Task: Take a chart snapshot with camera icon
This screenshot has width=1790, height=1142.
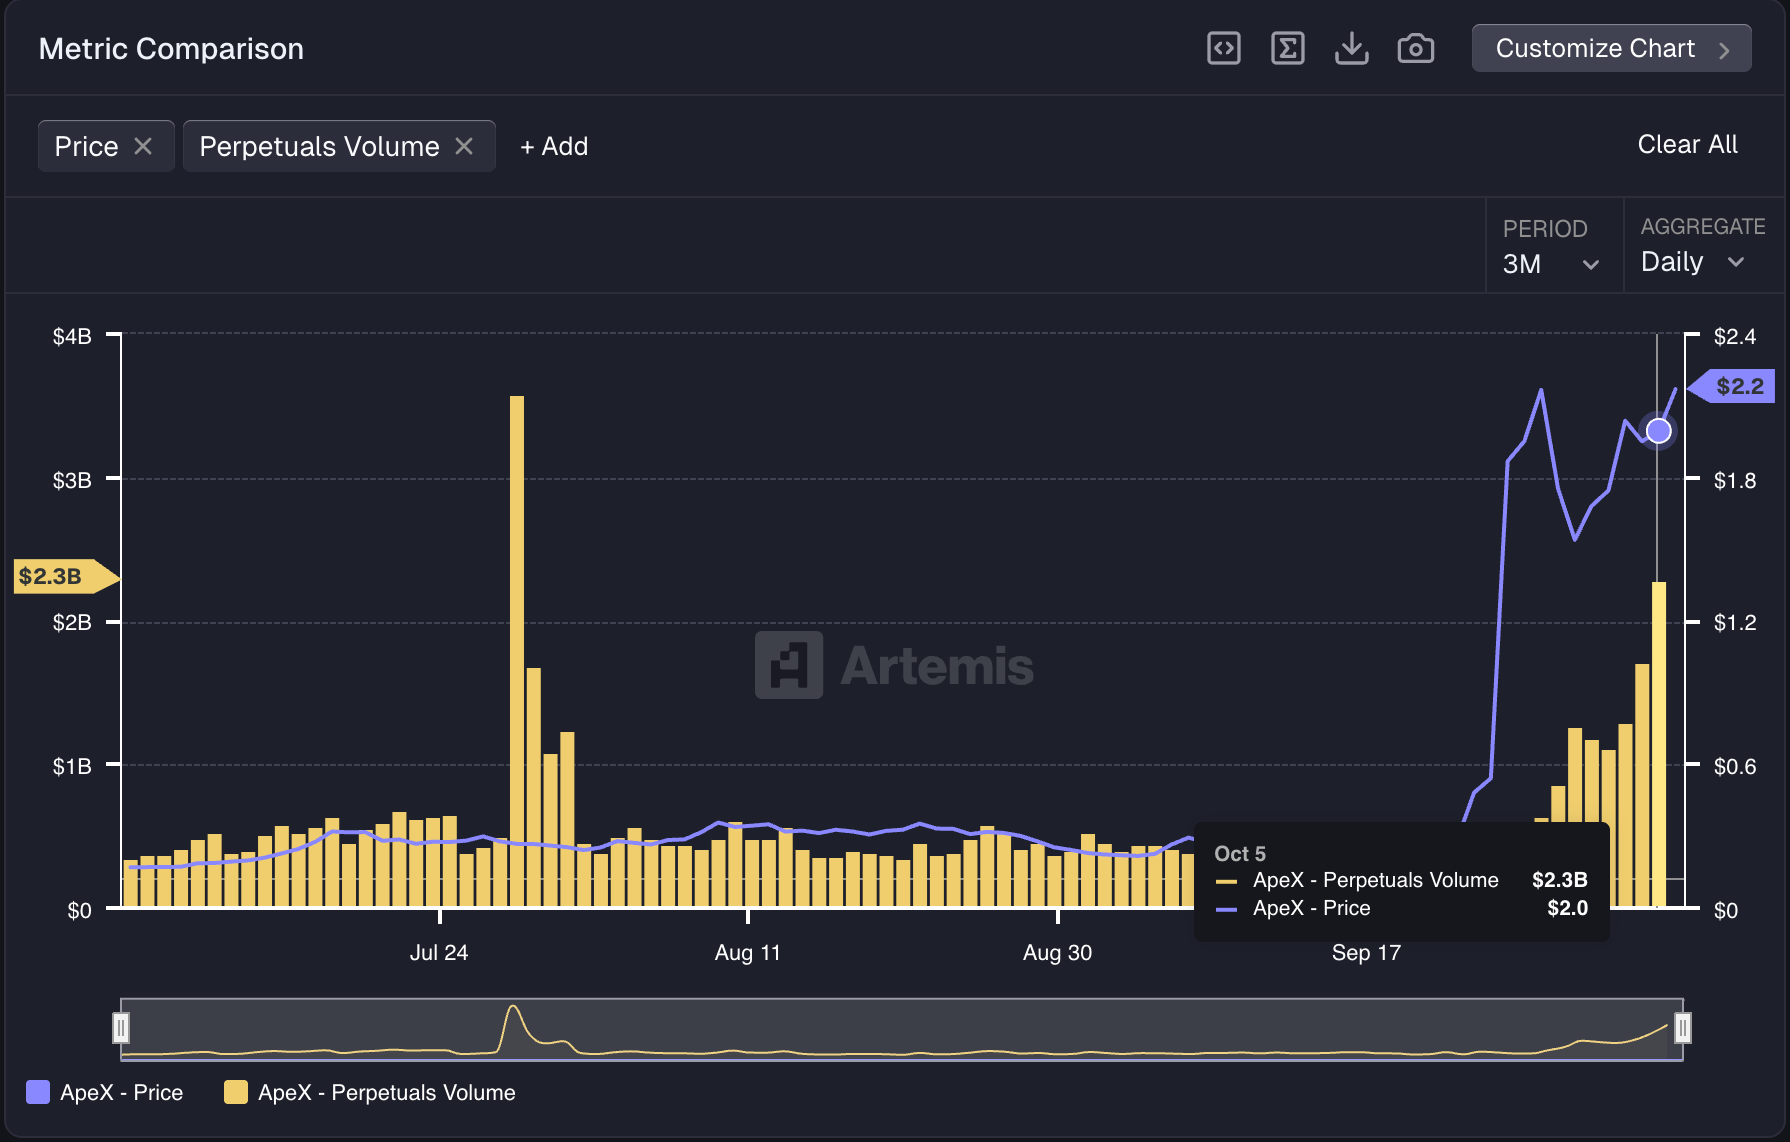Action: click(x=1416, y=48)
